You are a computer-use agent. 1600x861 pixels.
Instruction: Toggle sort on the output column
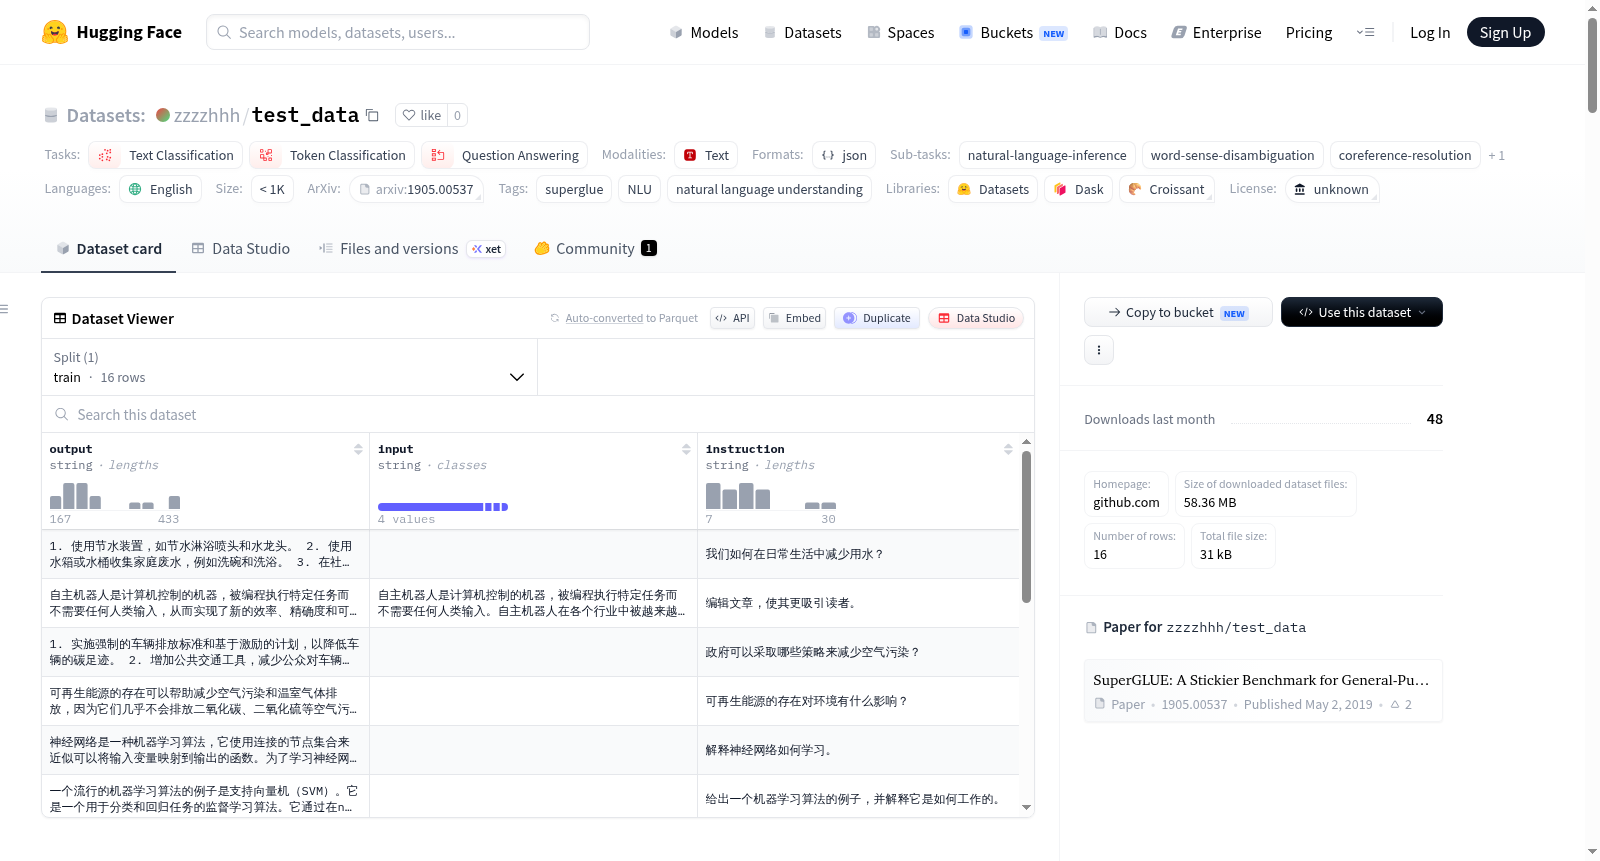click(358, 449)
